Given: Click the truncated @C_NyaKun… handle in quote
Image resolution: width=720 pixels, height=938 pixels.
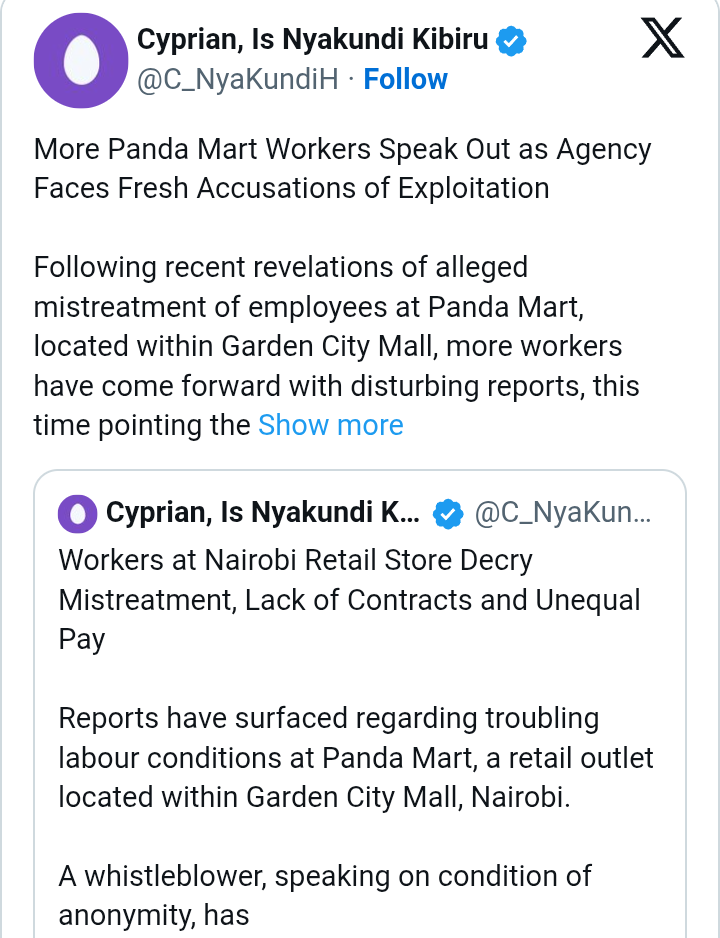Looking at the screenshot, I should click(x=563, y=514).
